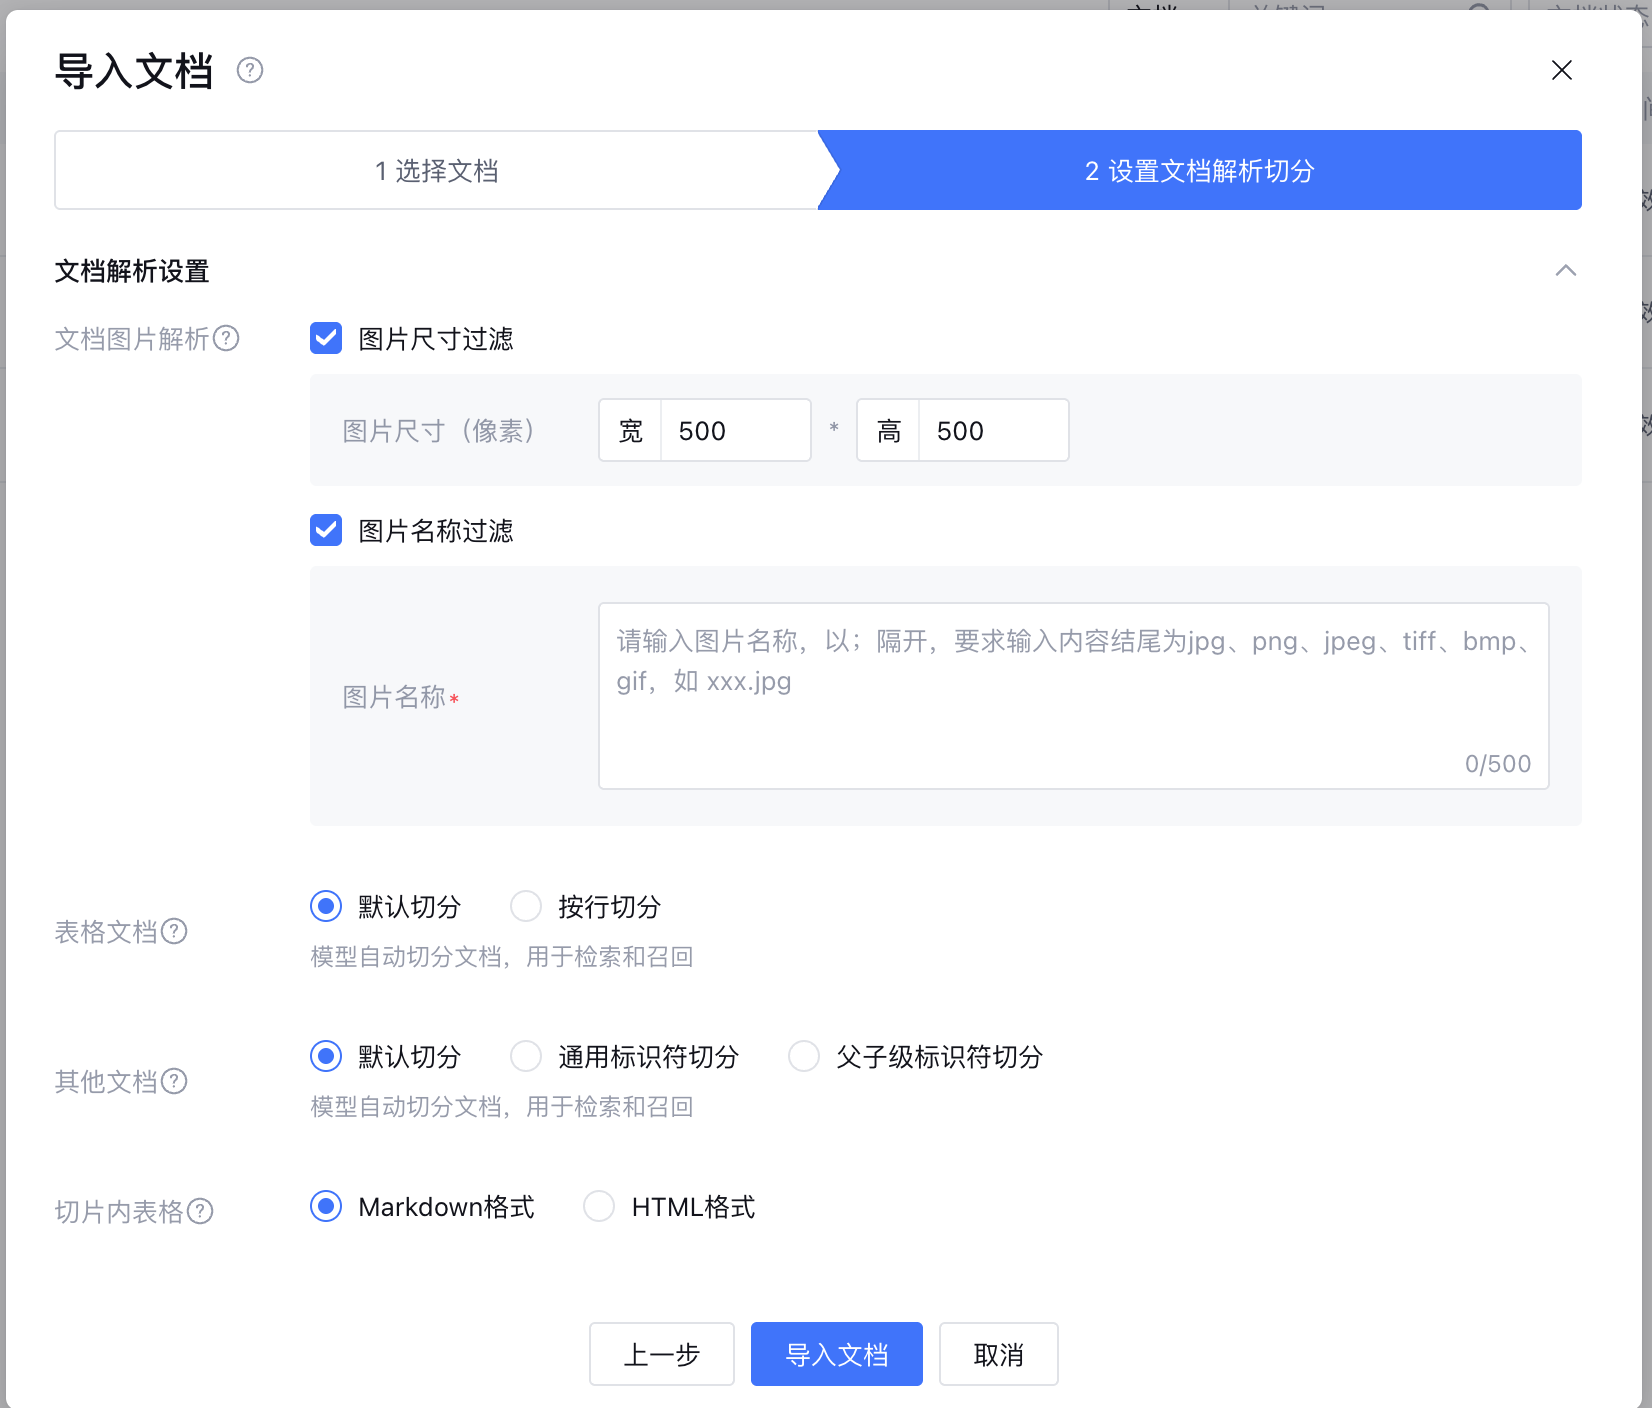Choose Markdown格式 for table slices
Screen dimensions: 1652x1408
326,1206
